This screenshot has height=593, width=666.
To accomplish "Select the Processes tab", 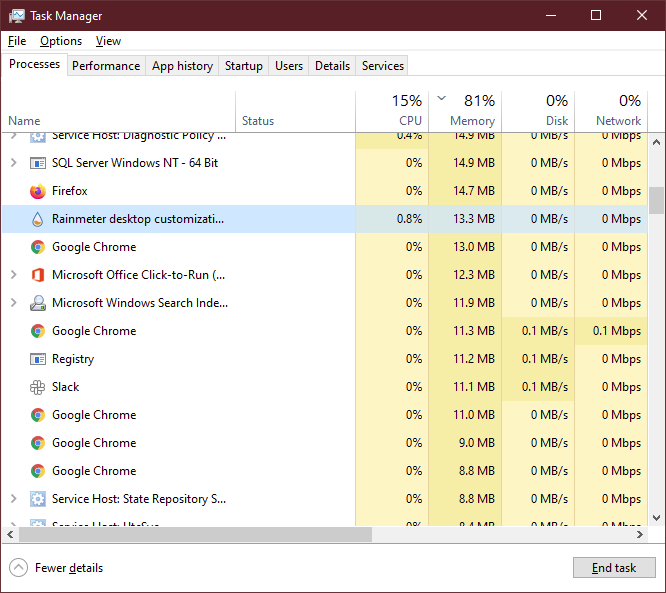I will (34, 64).
